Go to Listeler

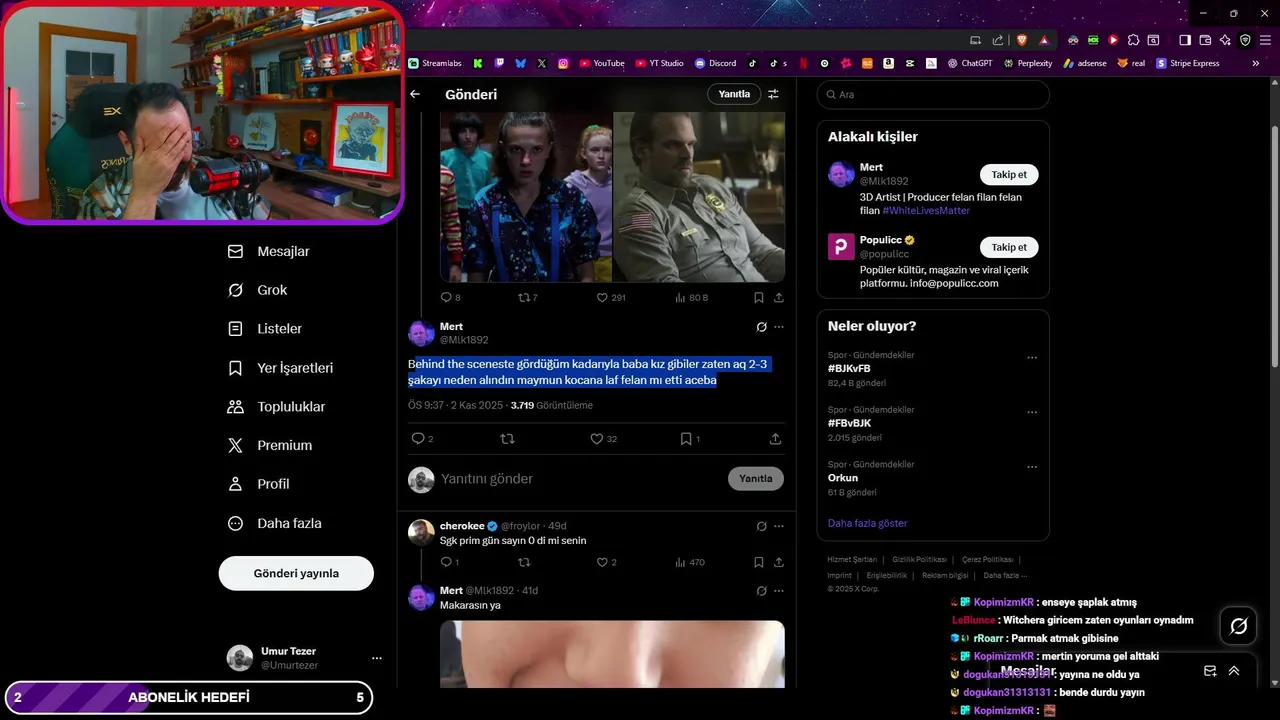click(x=266, y=329)
